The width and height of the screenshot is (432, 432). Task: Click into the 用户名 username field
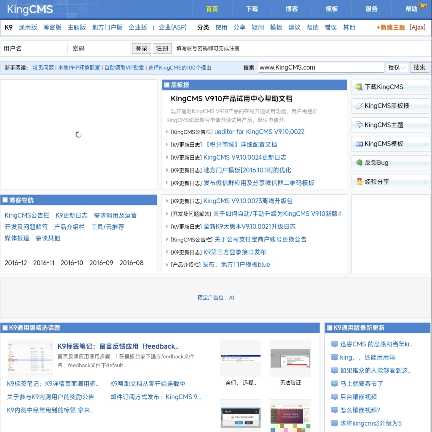(35, 48)
